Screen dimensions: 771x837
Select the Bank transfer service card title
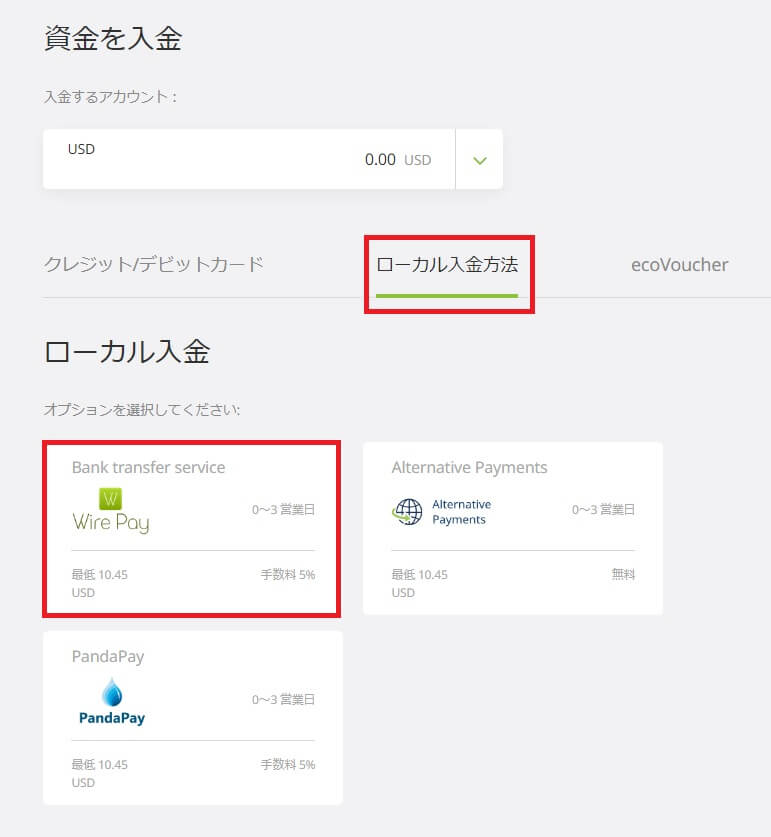[x=148, y=468]
